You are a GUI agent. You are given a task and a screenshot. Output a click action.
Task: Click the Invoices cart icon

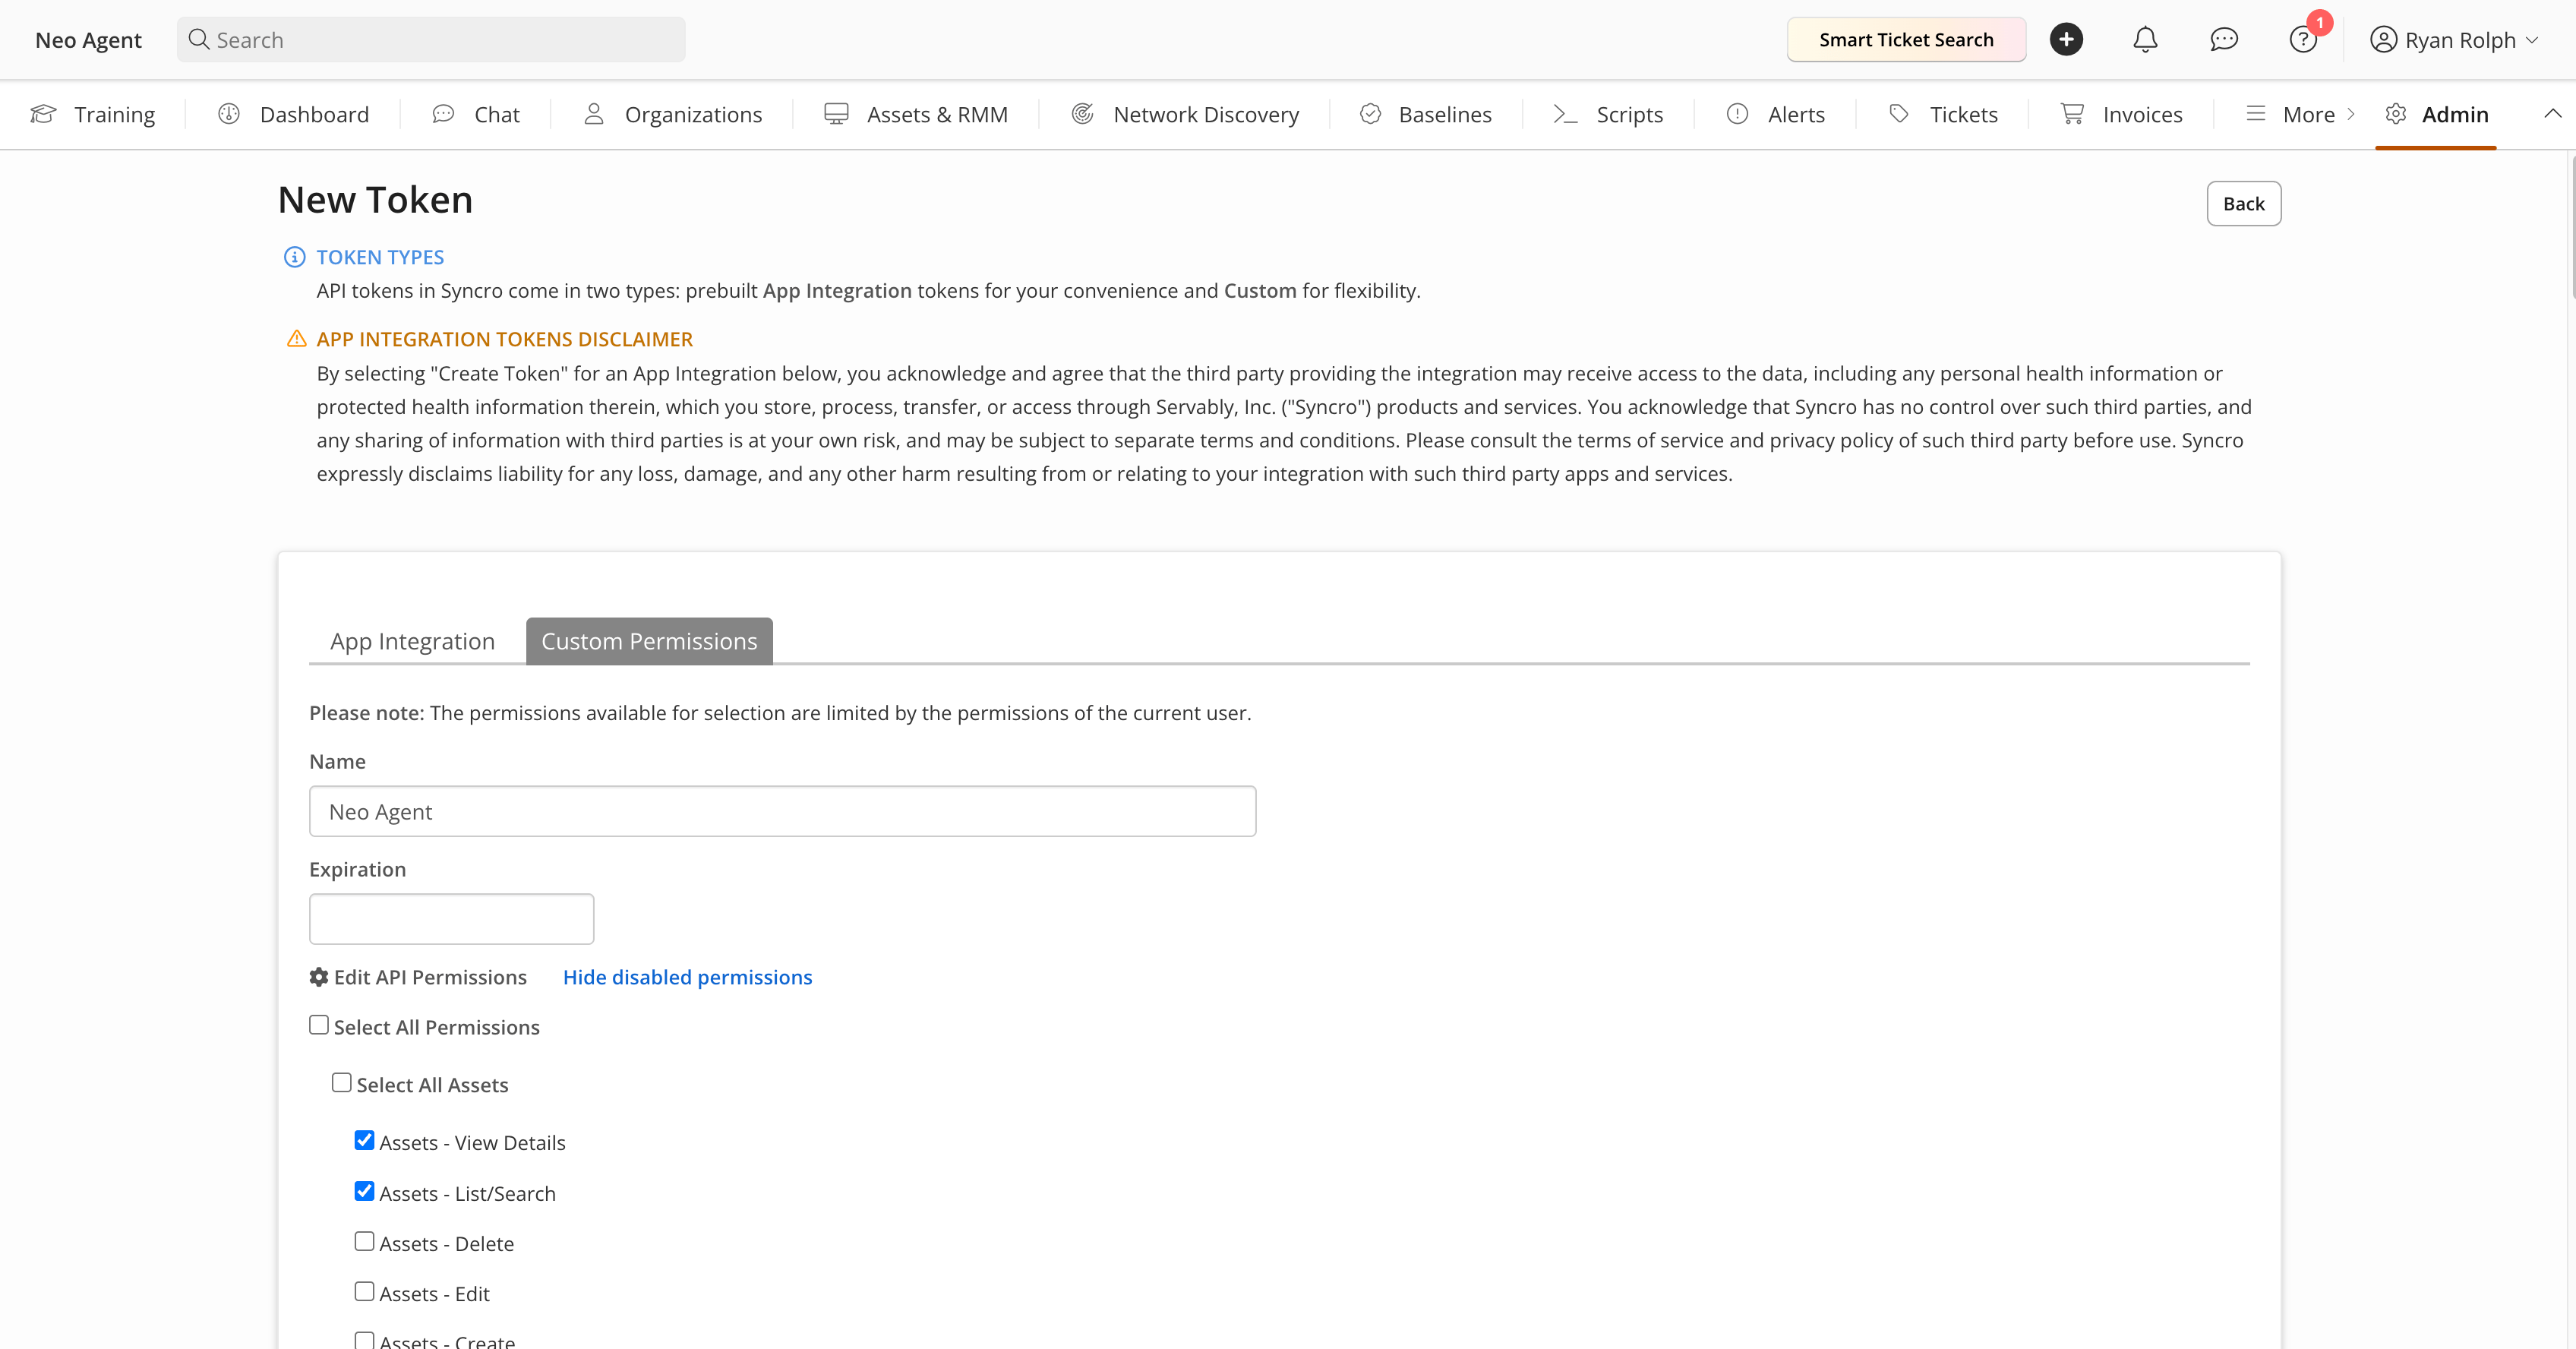[2072, 114]
